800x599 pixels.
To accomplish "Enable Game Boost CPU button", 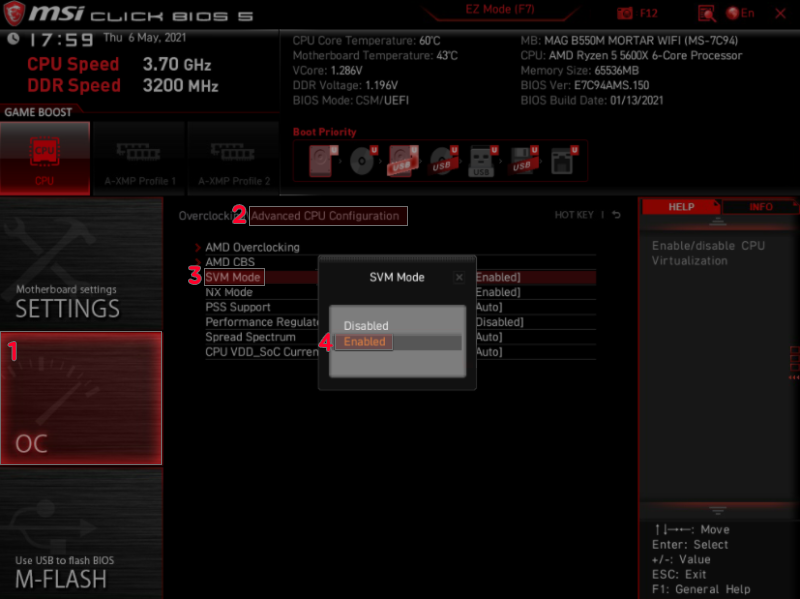I will 45,159.
